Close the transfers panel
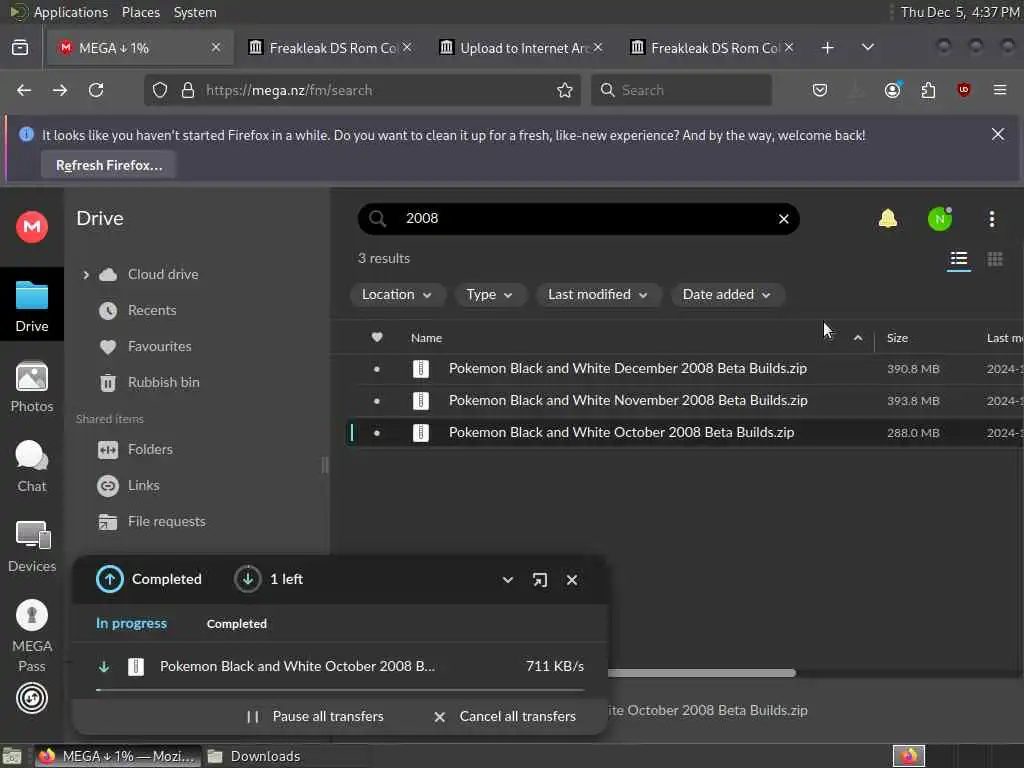Image resolution: width=1024 pixels, height=768 pixels. [x=571, y=580]
